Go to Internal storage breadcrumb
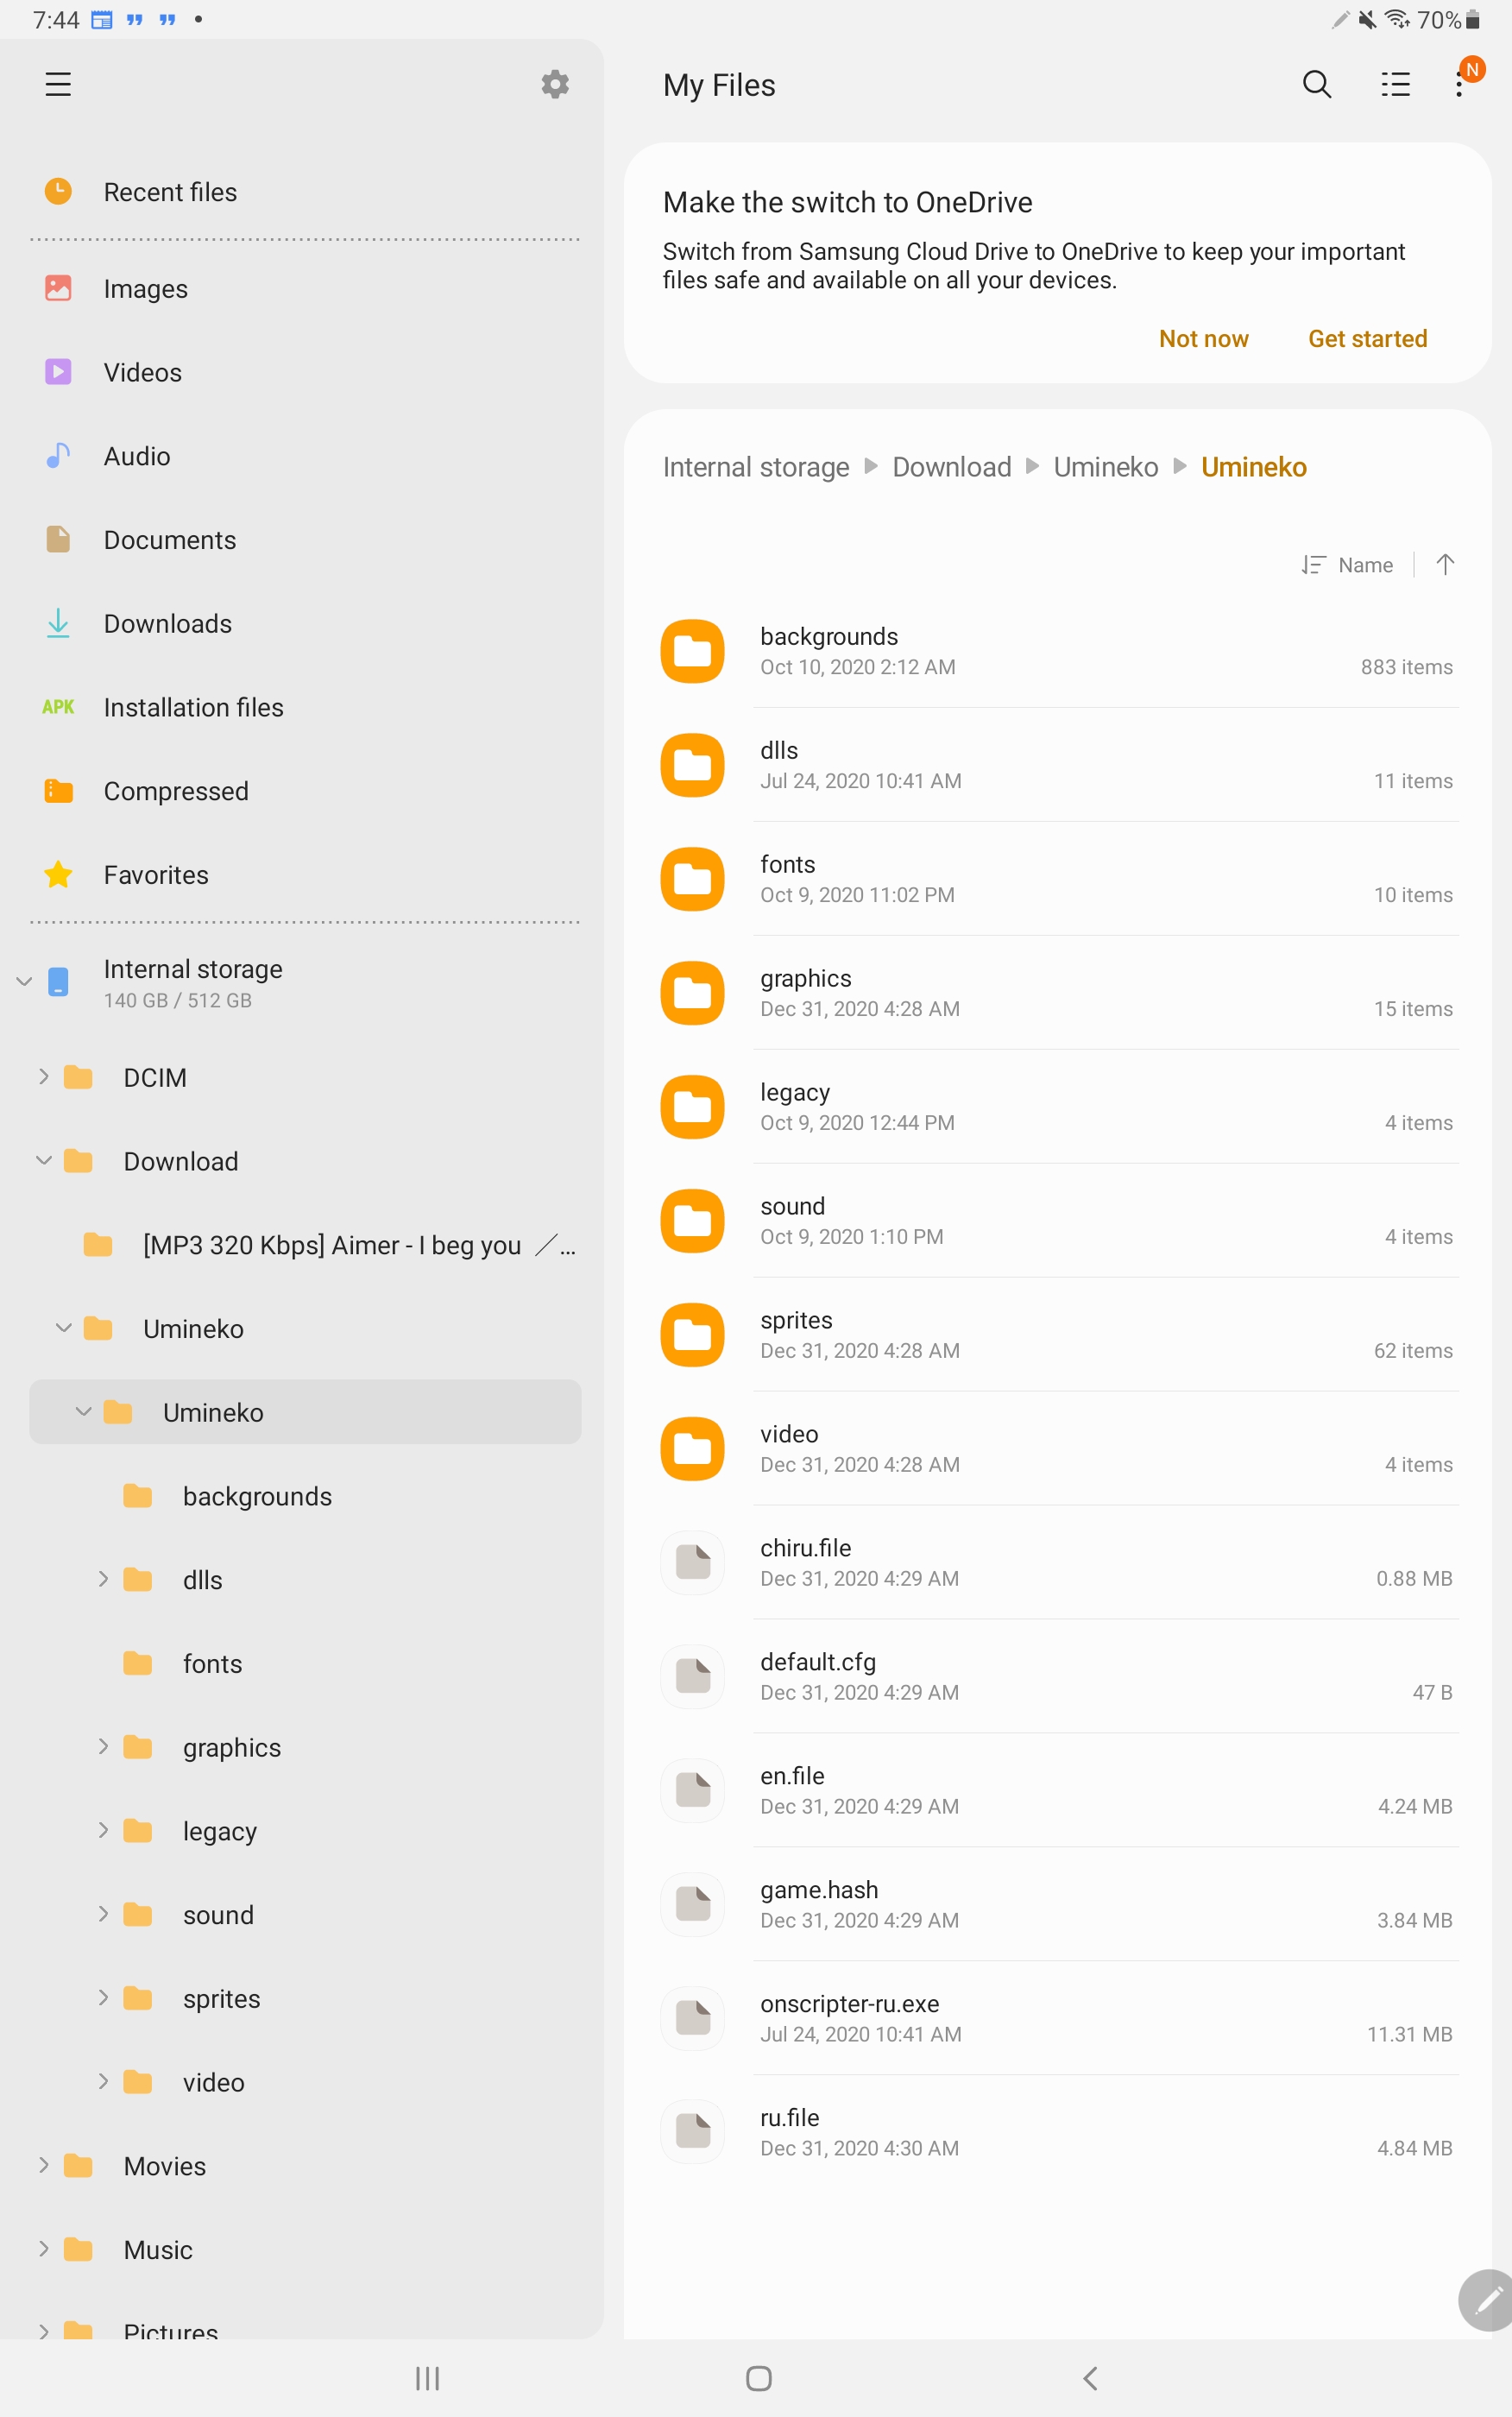This screenshot has height=2417, width=1512. point(756,467)
